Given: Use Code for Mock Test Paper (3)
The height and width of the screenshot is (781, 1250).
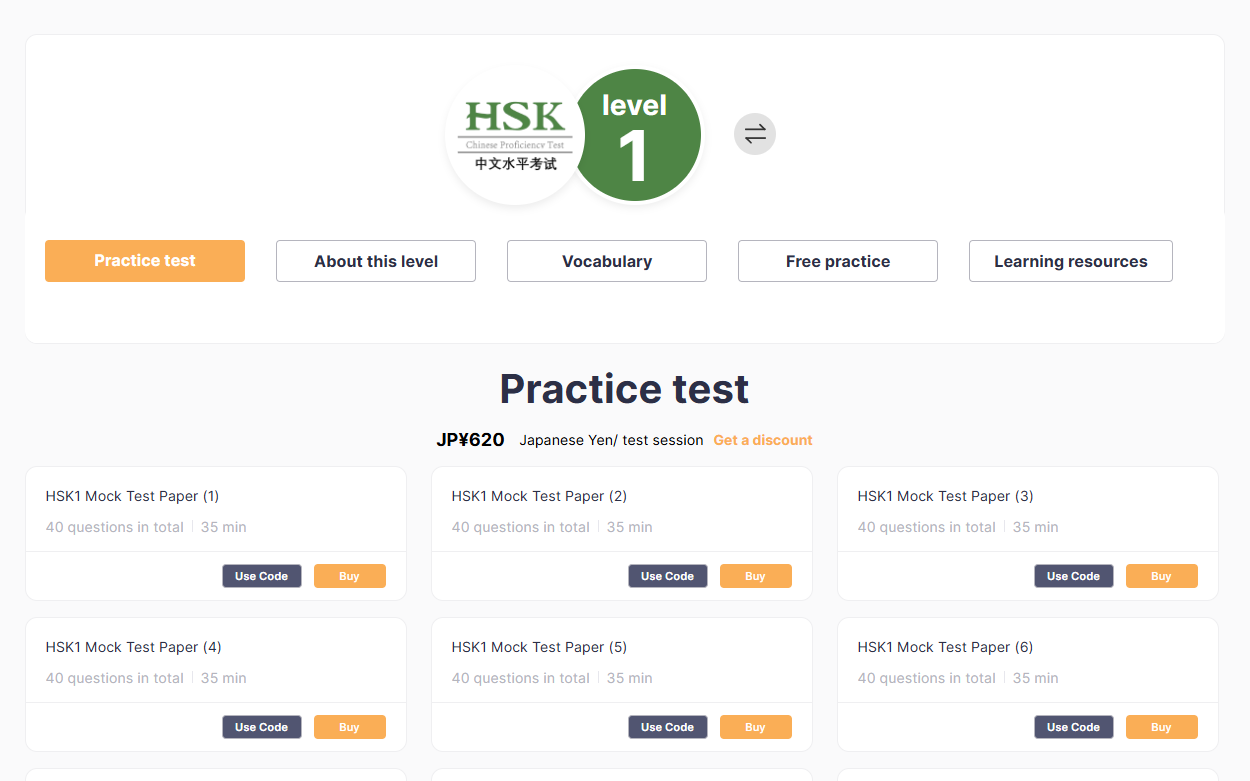Looking at the screenshot, I should [x=1073, y=576].
